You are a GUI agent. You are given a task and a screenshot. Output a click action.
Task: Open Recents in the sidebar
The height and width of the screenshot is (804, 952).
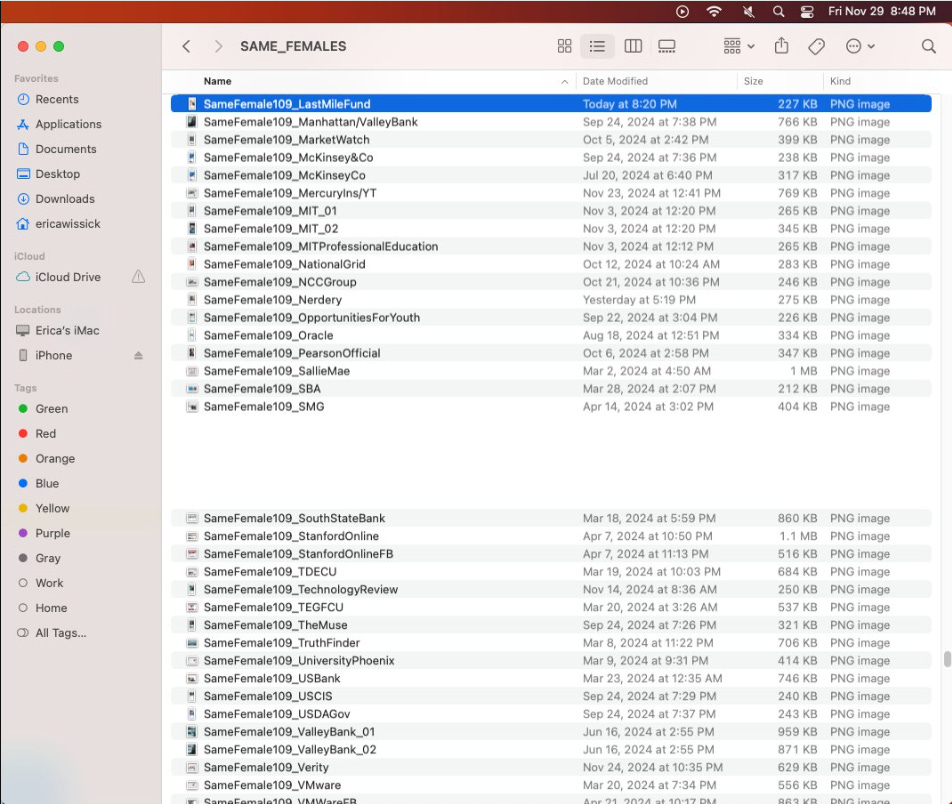tap(56, 99)
